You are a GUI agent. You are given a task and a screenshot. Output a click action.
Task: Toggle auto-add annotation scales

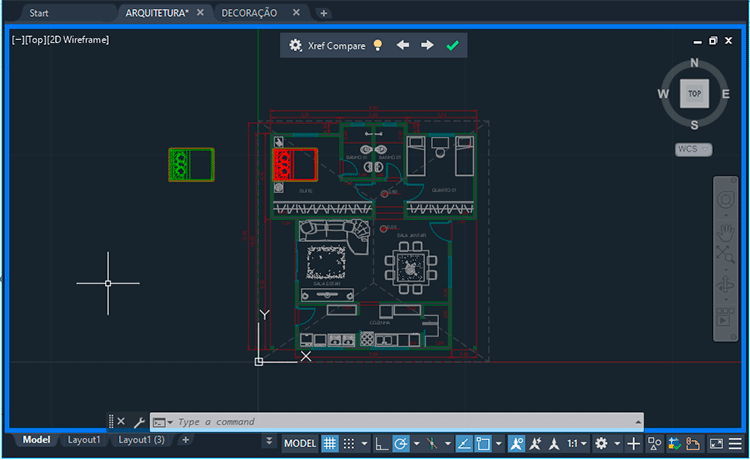click(535, 444)
